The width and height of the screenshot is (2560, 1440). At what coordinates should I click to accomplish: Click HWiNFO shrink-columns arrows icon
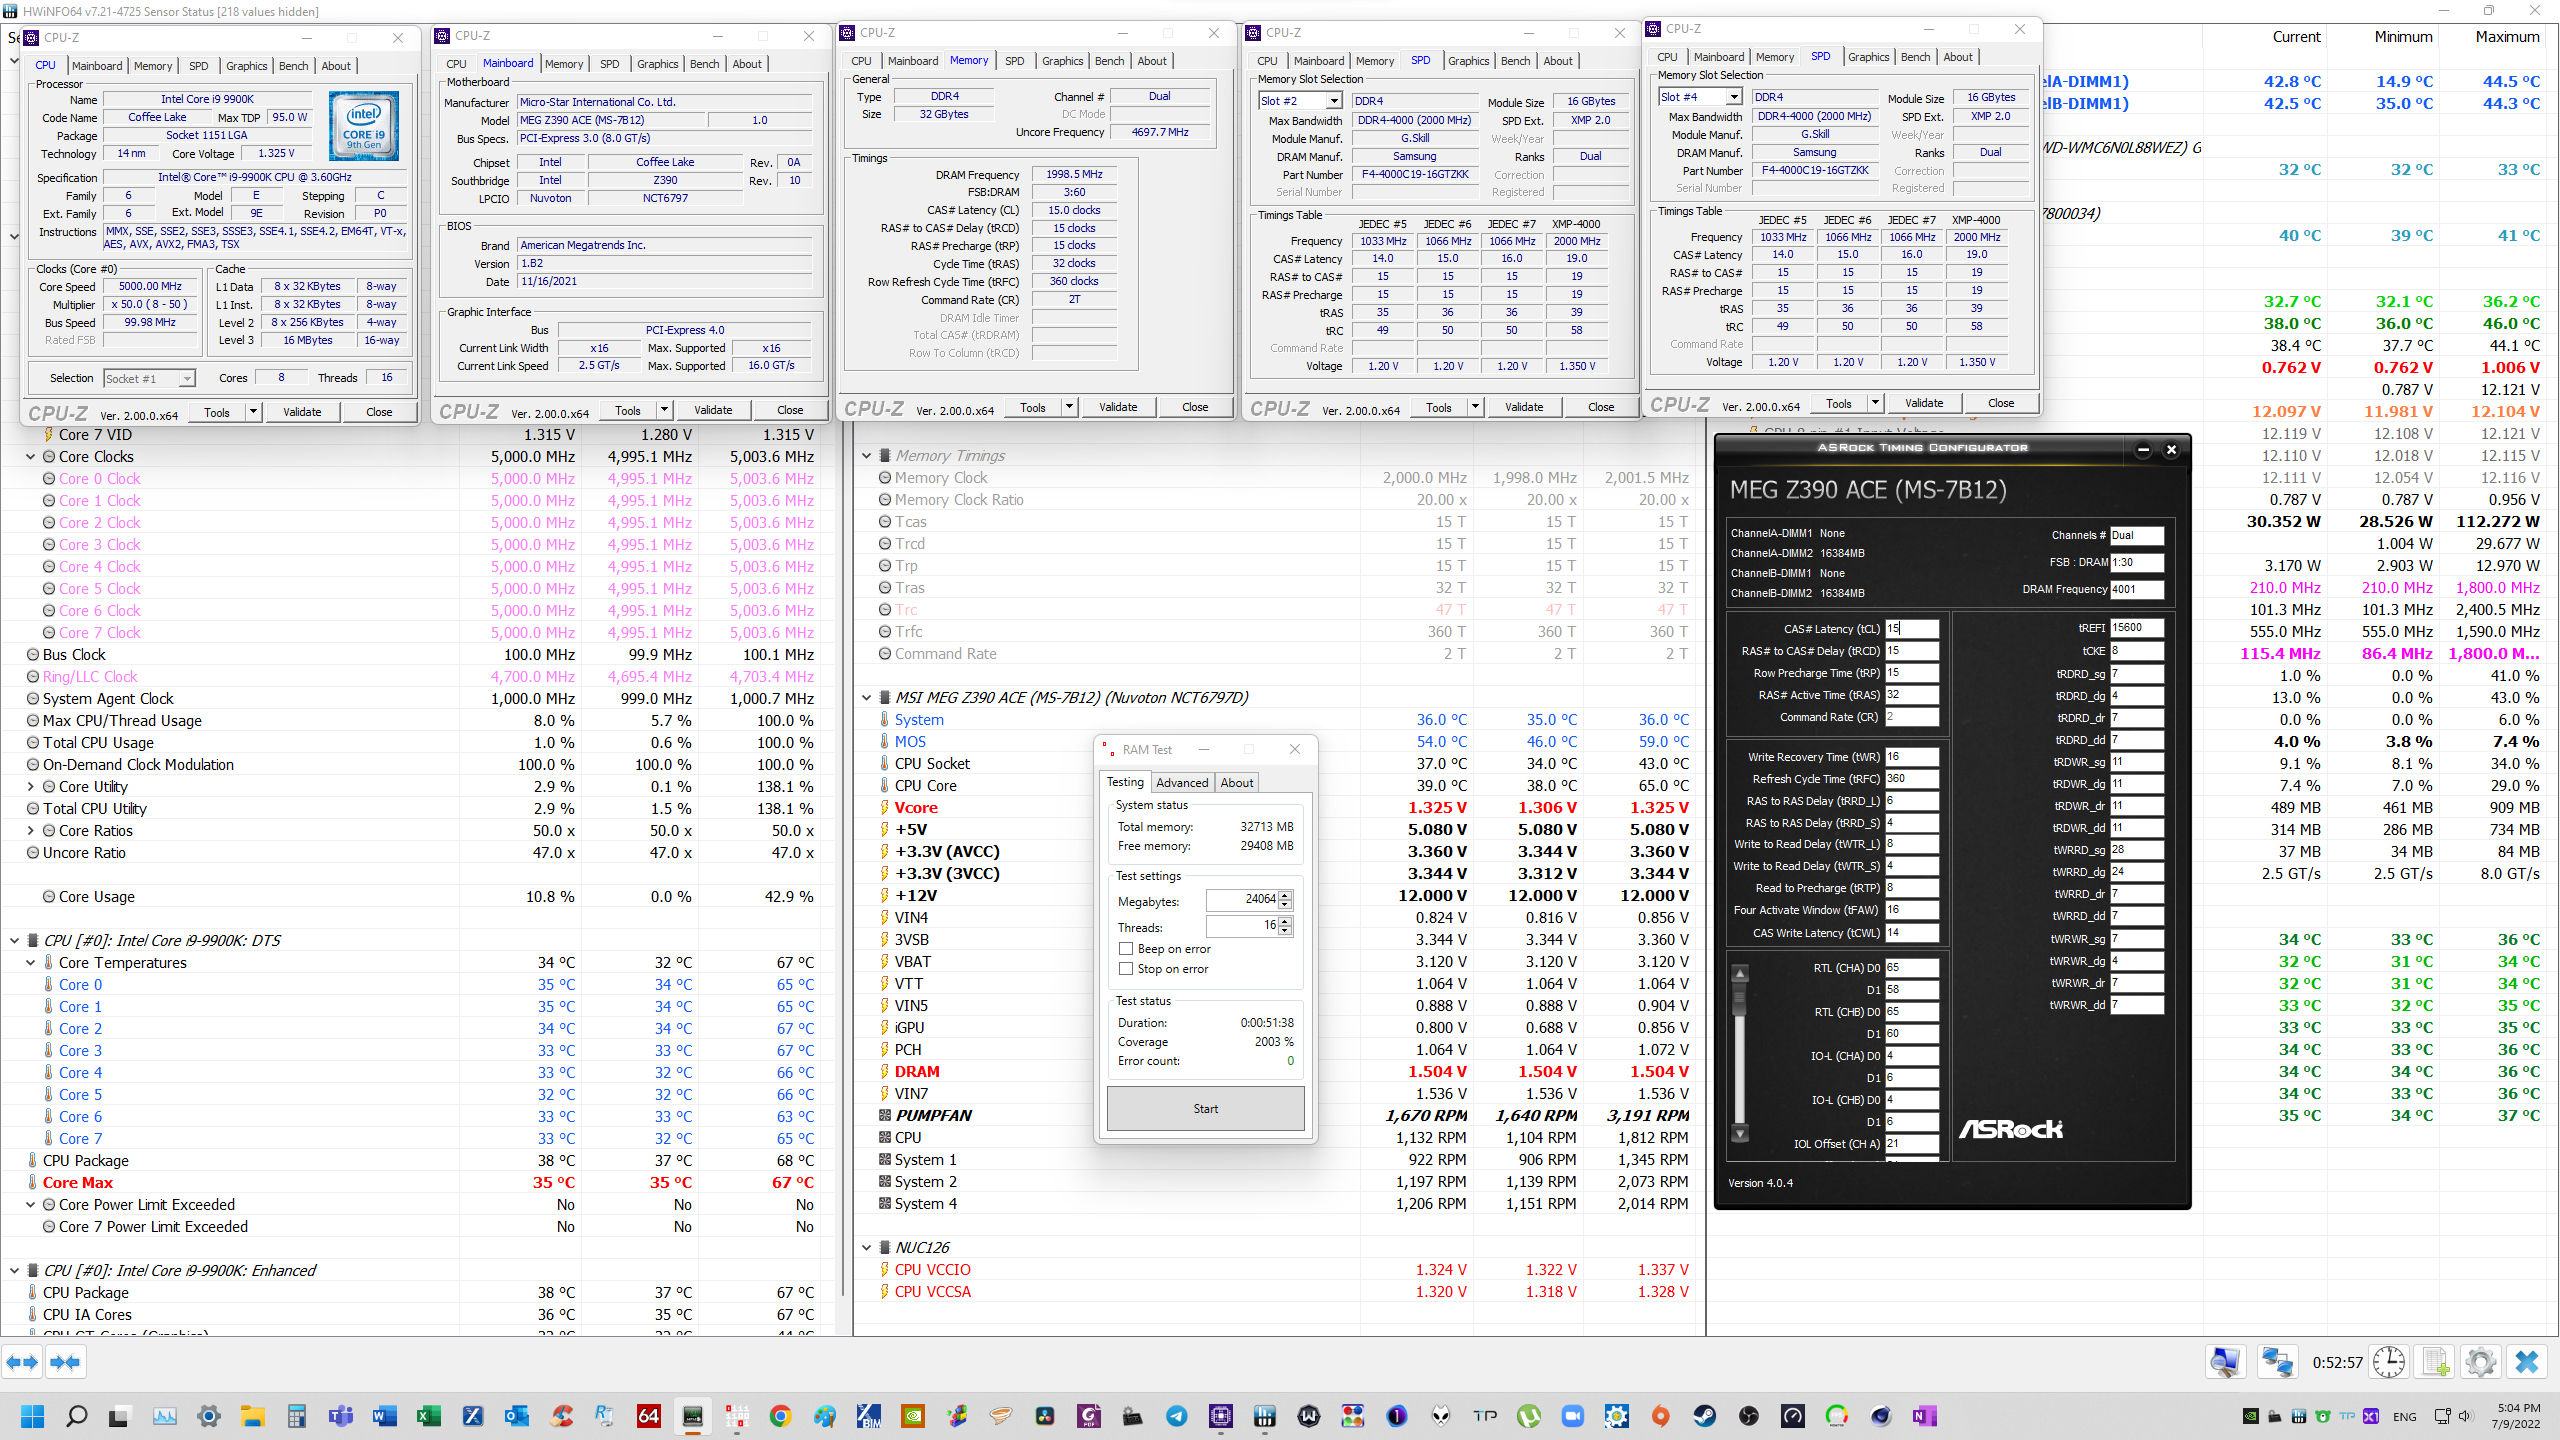tap(65, 1362)
